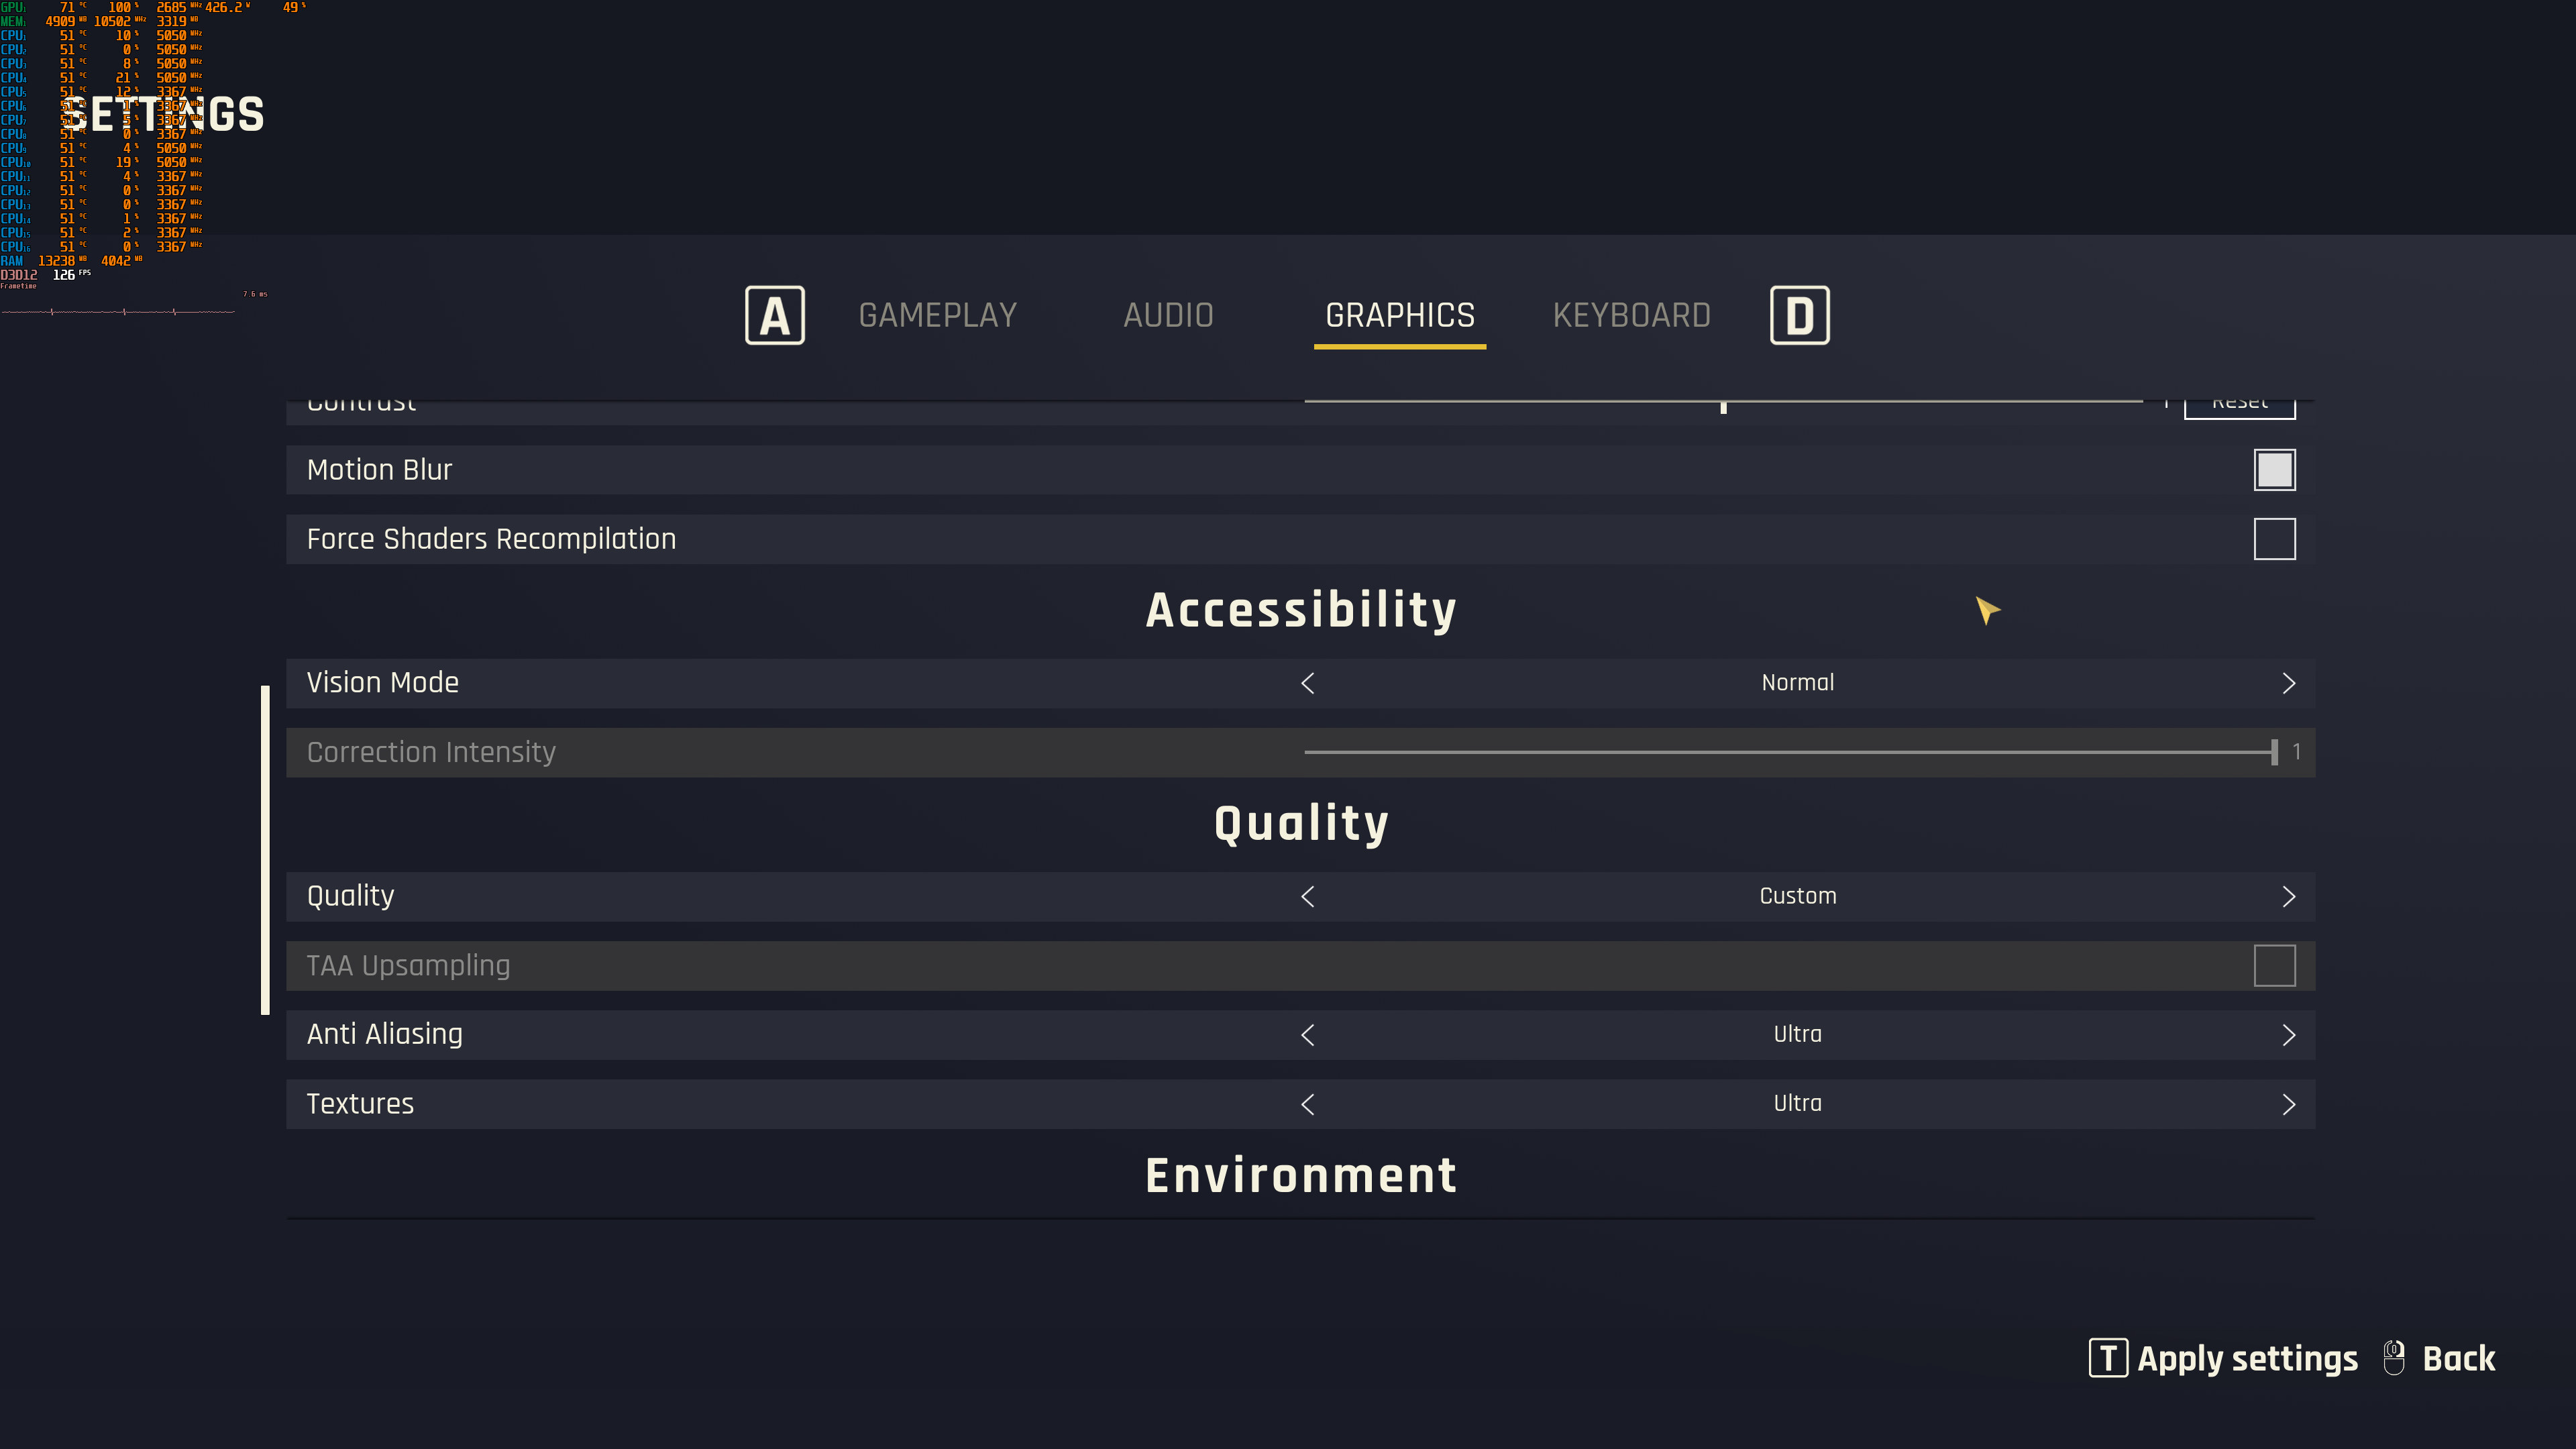Screen dimensions: 2576x1449
Task: Click right arrow for Quality preset
Action: tap(2288, 896)
